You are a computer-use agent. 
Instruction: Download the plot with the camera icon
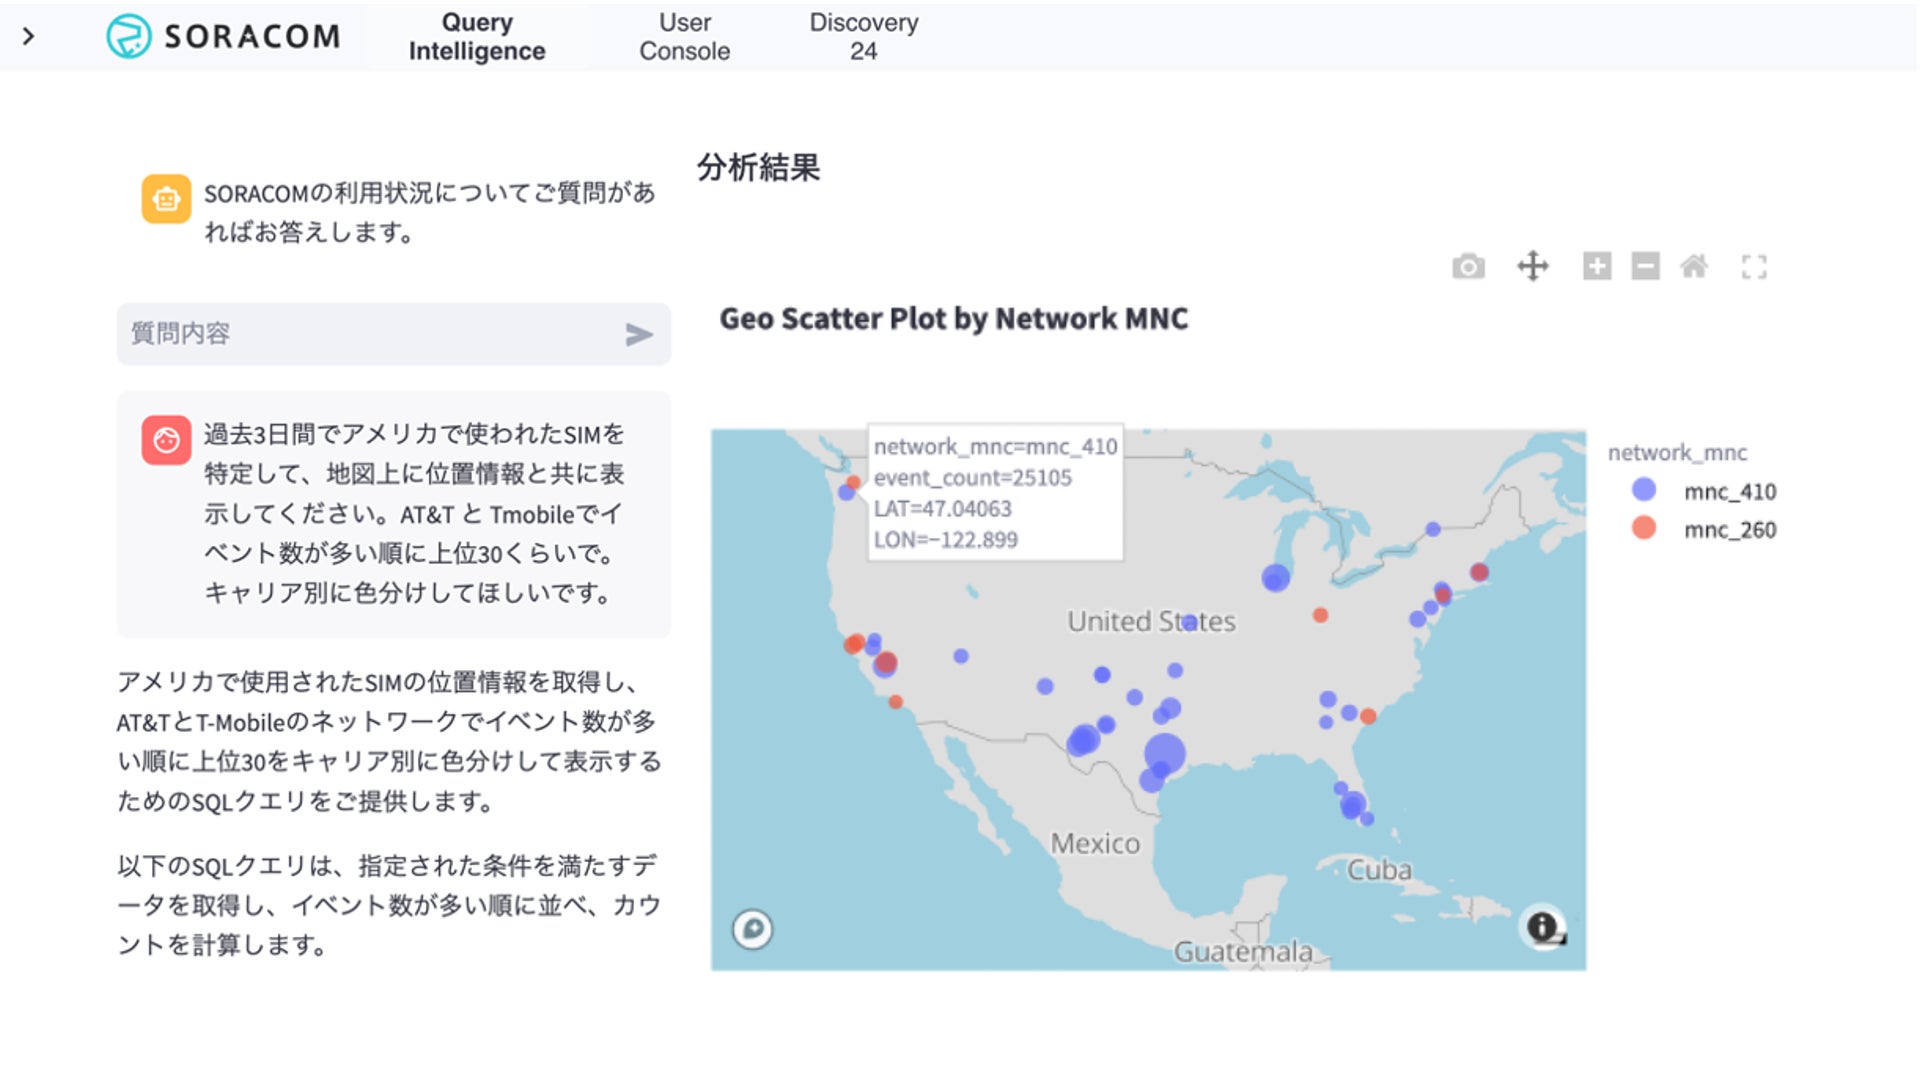pos(1468,267)
